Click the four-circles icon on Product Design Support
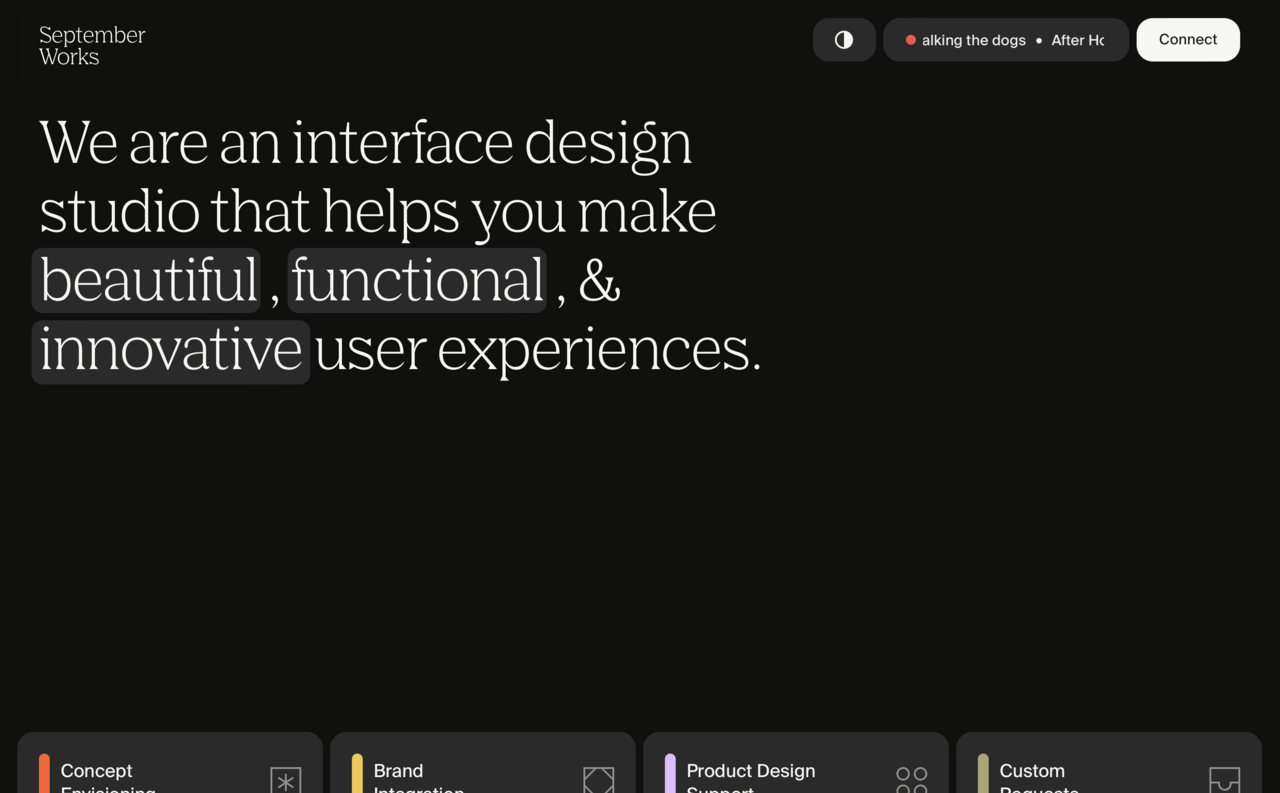The image size is (1280, 793). pos(911,780)
